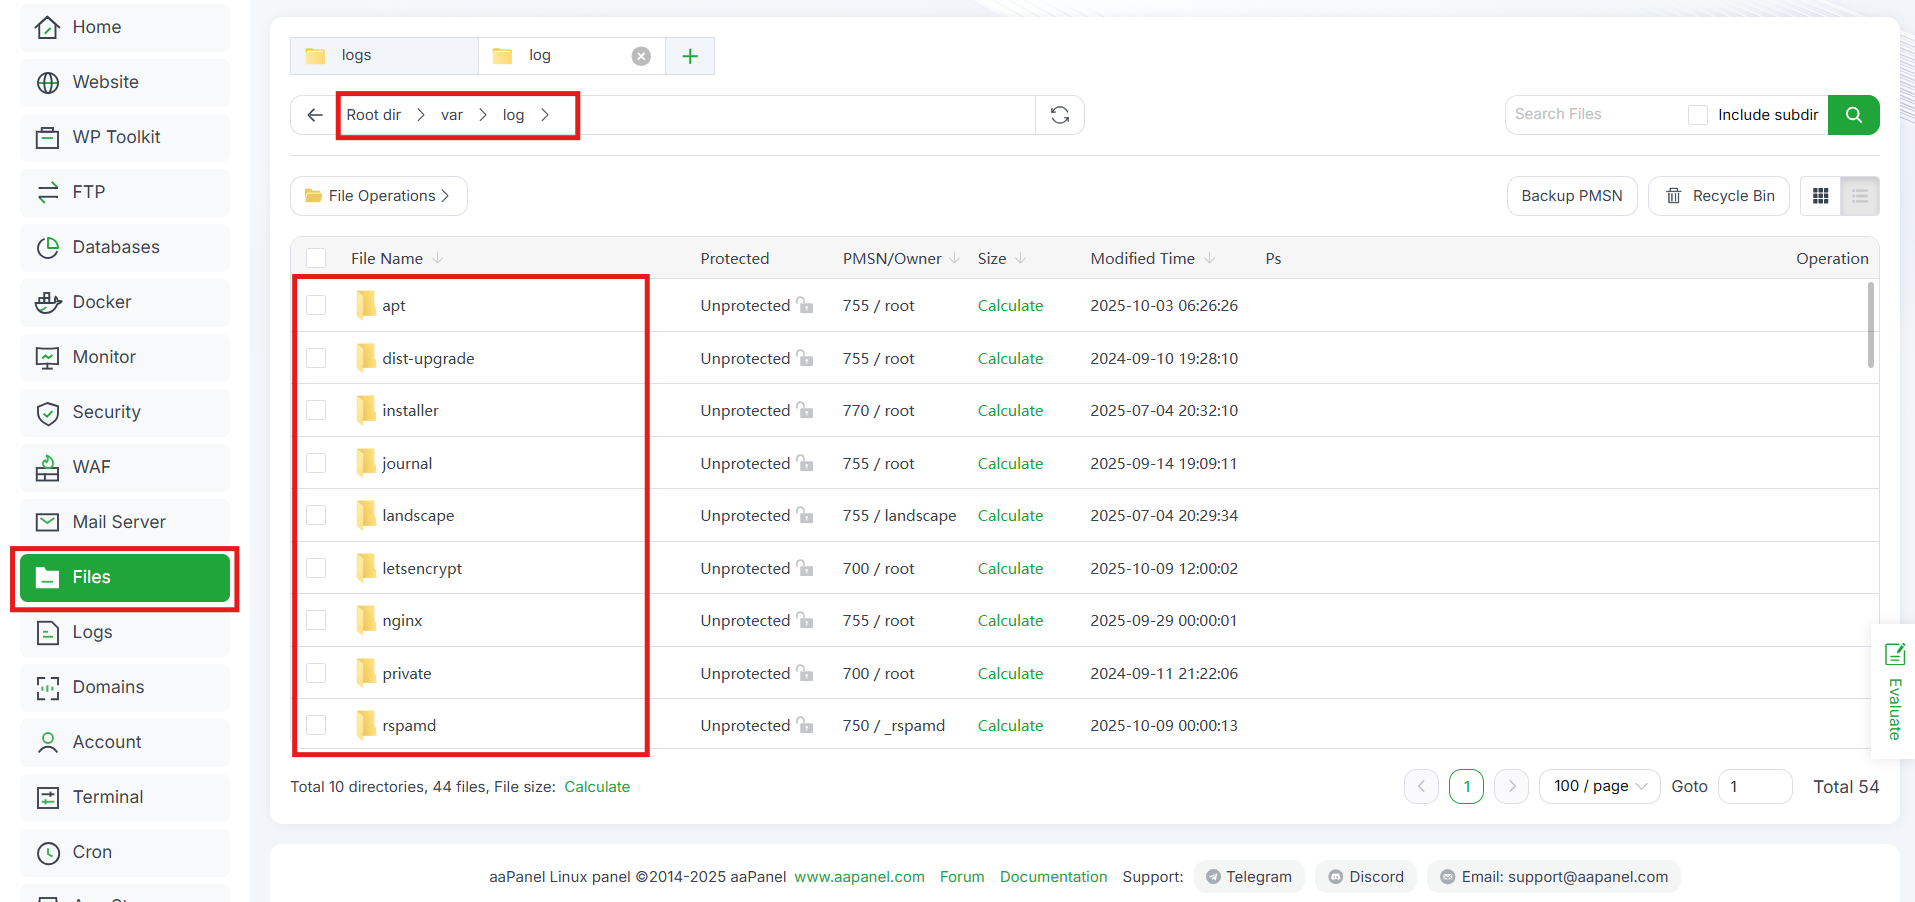Sort by File Name column
Image resolution: width=1915 pixels, height=902 pixels.
(x=397, y=258)
